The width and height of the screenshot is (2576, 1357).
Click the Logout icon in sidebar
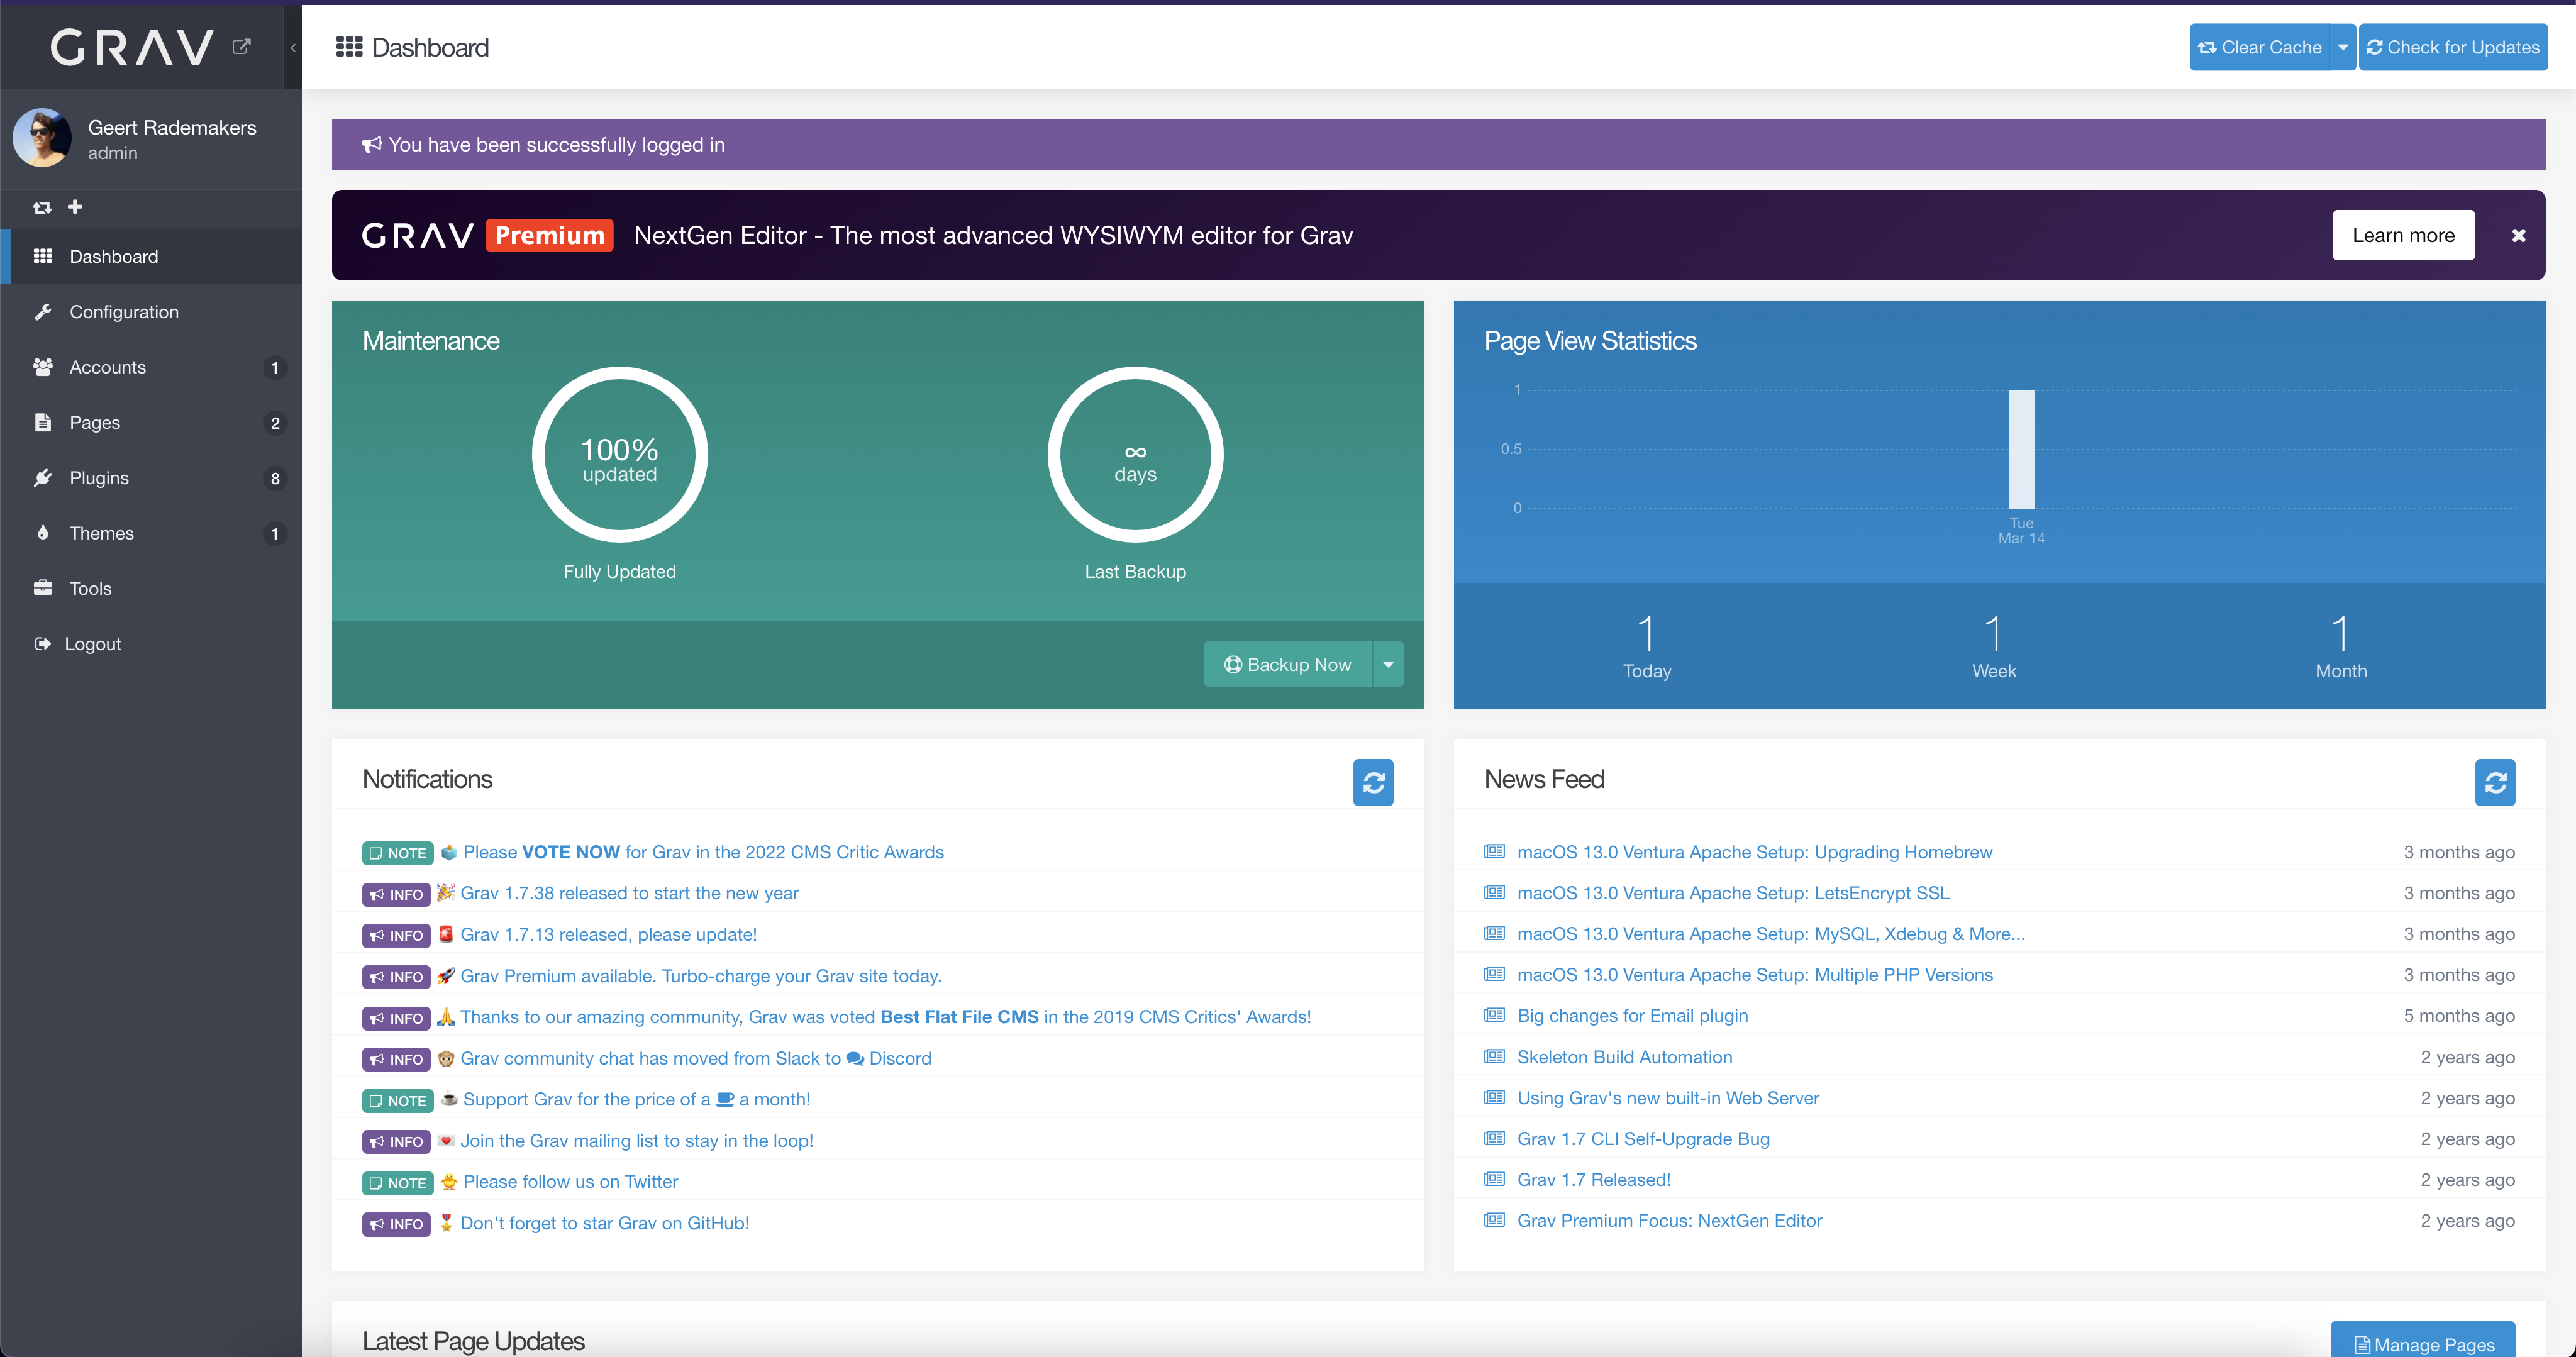point(42,644)
